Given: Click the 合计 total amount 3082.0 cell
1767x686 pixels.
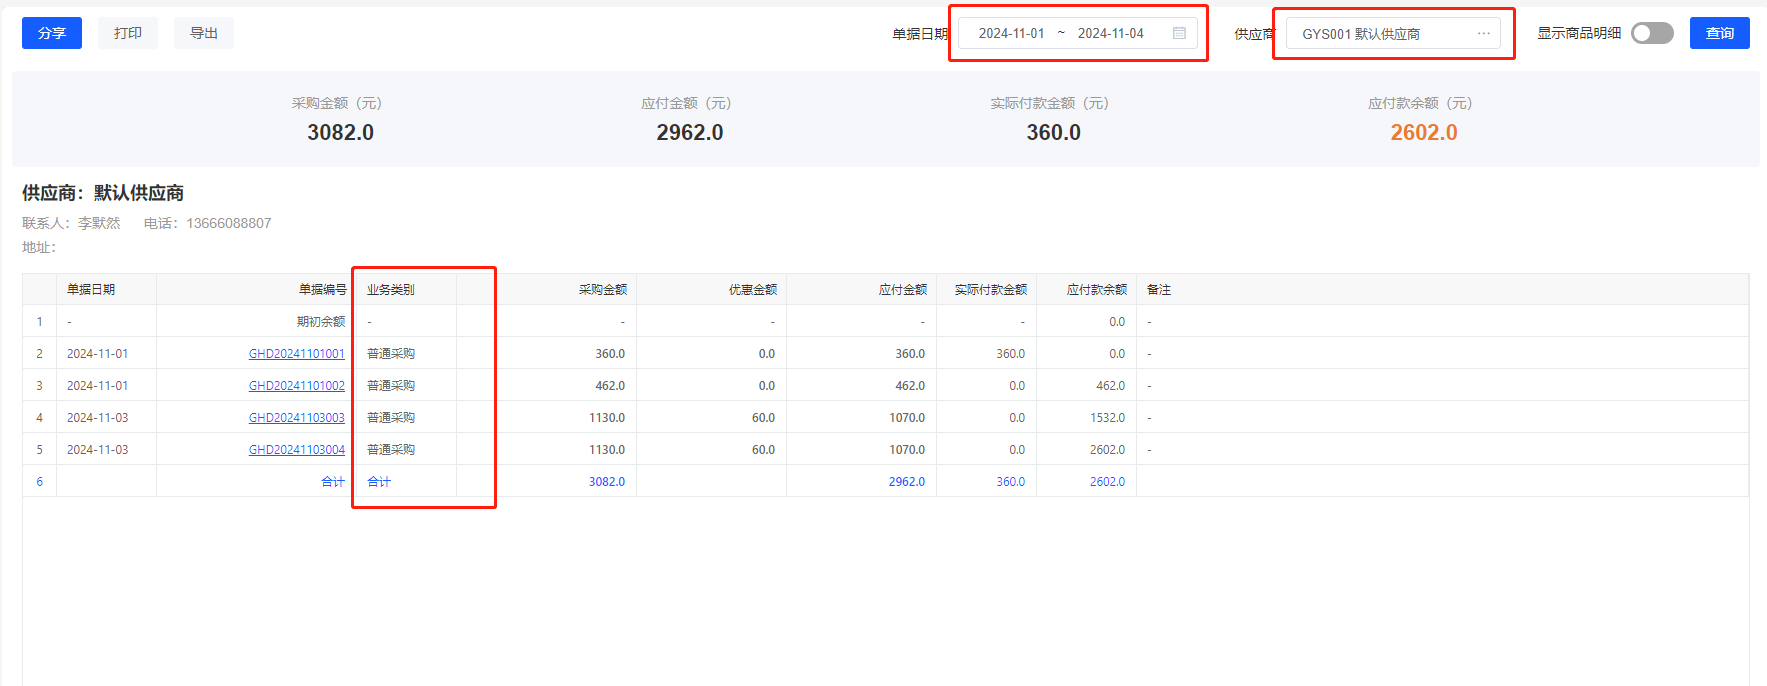Looking at the screenshot, I should coord(606,482).
